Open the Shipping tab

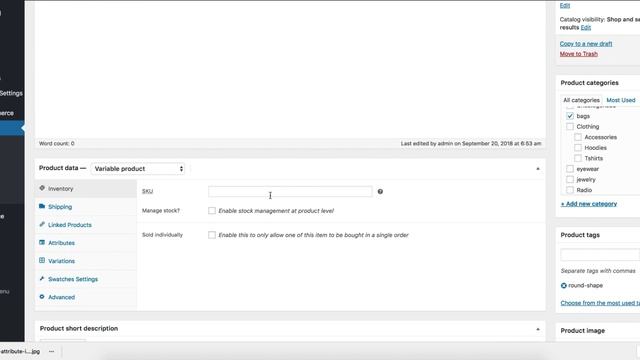point(86,207)
